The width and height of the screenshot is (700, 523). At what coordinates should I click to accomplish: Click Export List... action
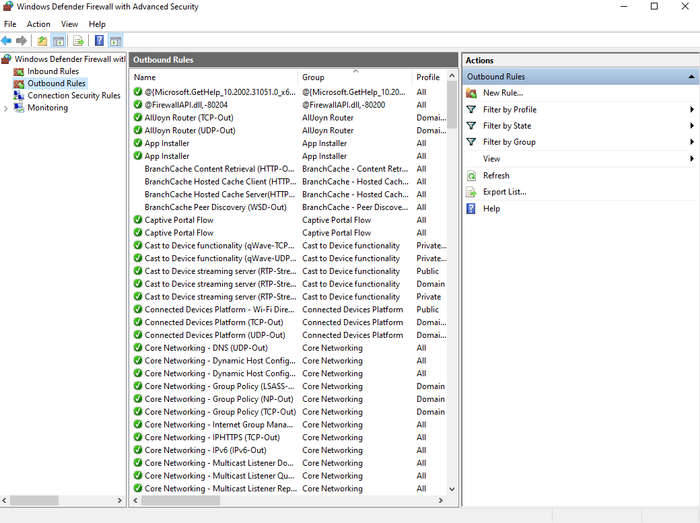coord(504,192)
